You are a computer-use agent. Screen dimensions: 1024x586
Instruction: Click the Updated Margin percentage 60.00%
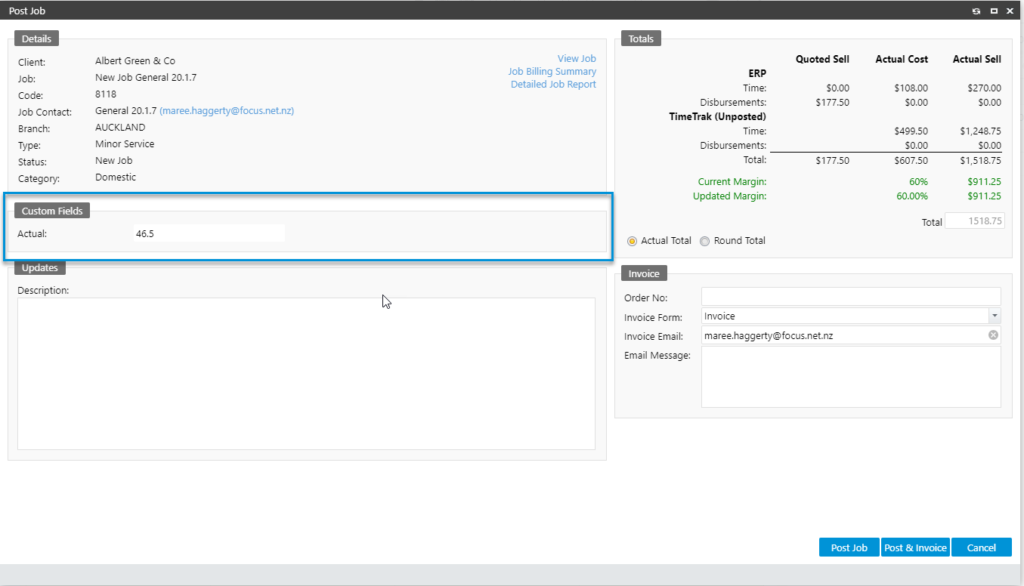(x=912, y=196)
